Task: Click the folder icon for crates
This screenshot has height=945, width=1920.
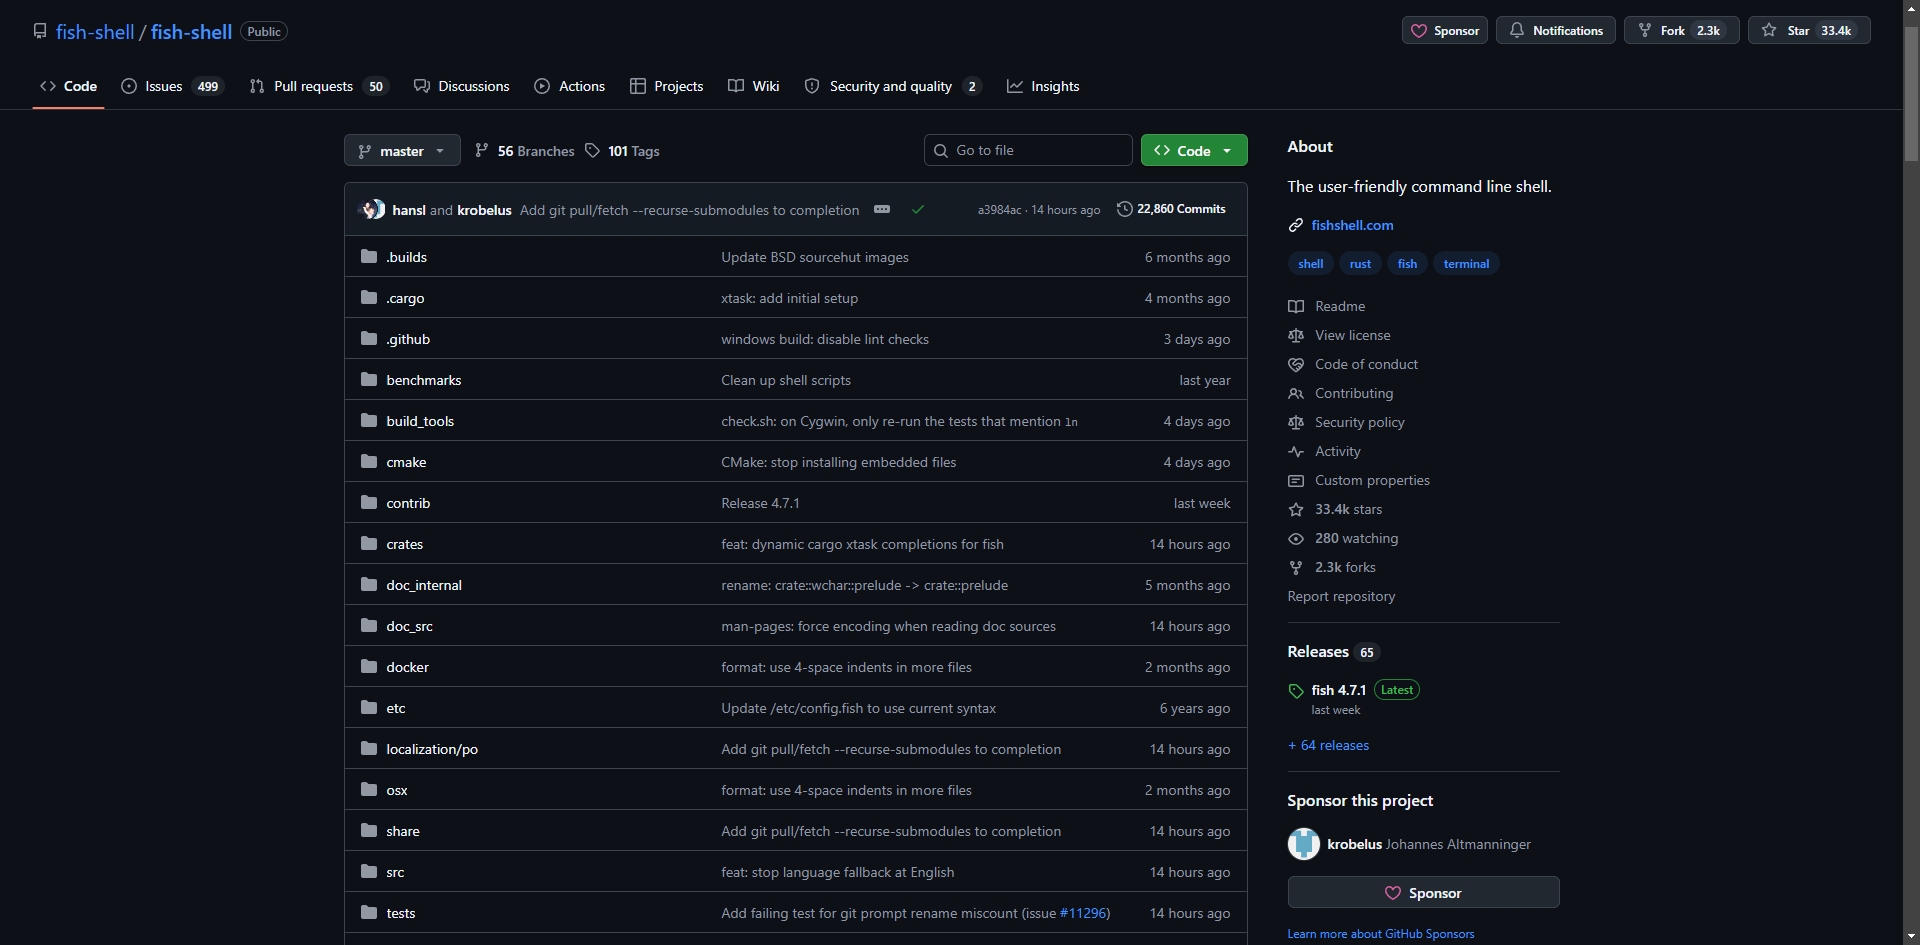Action: pos(369,544)
